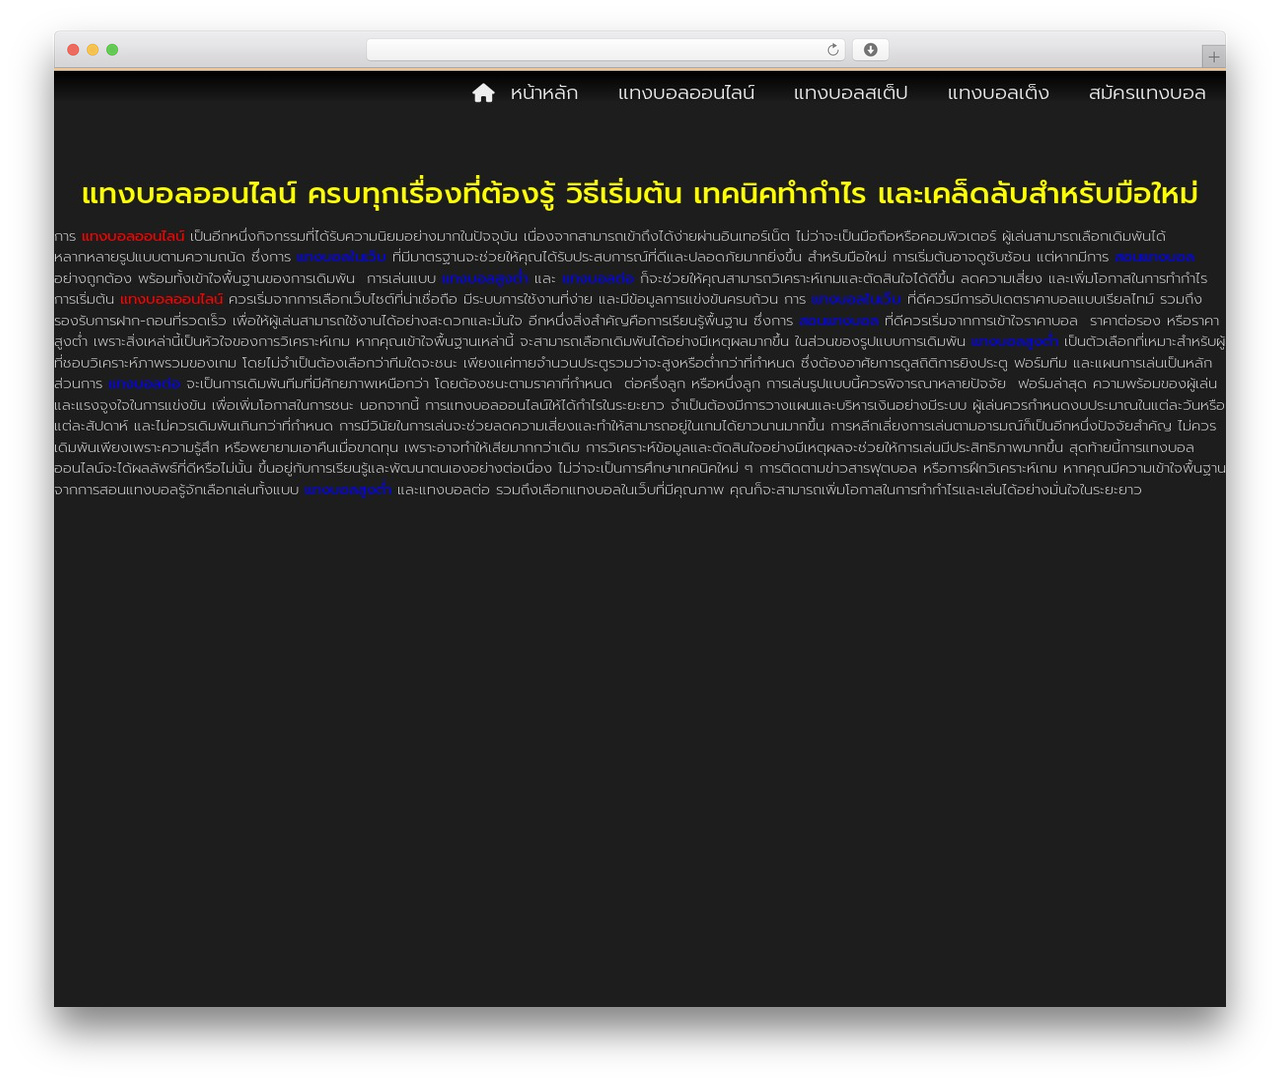Click the home icon beside หน้าหลัก

(x=483, y=93)
